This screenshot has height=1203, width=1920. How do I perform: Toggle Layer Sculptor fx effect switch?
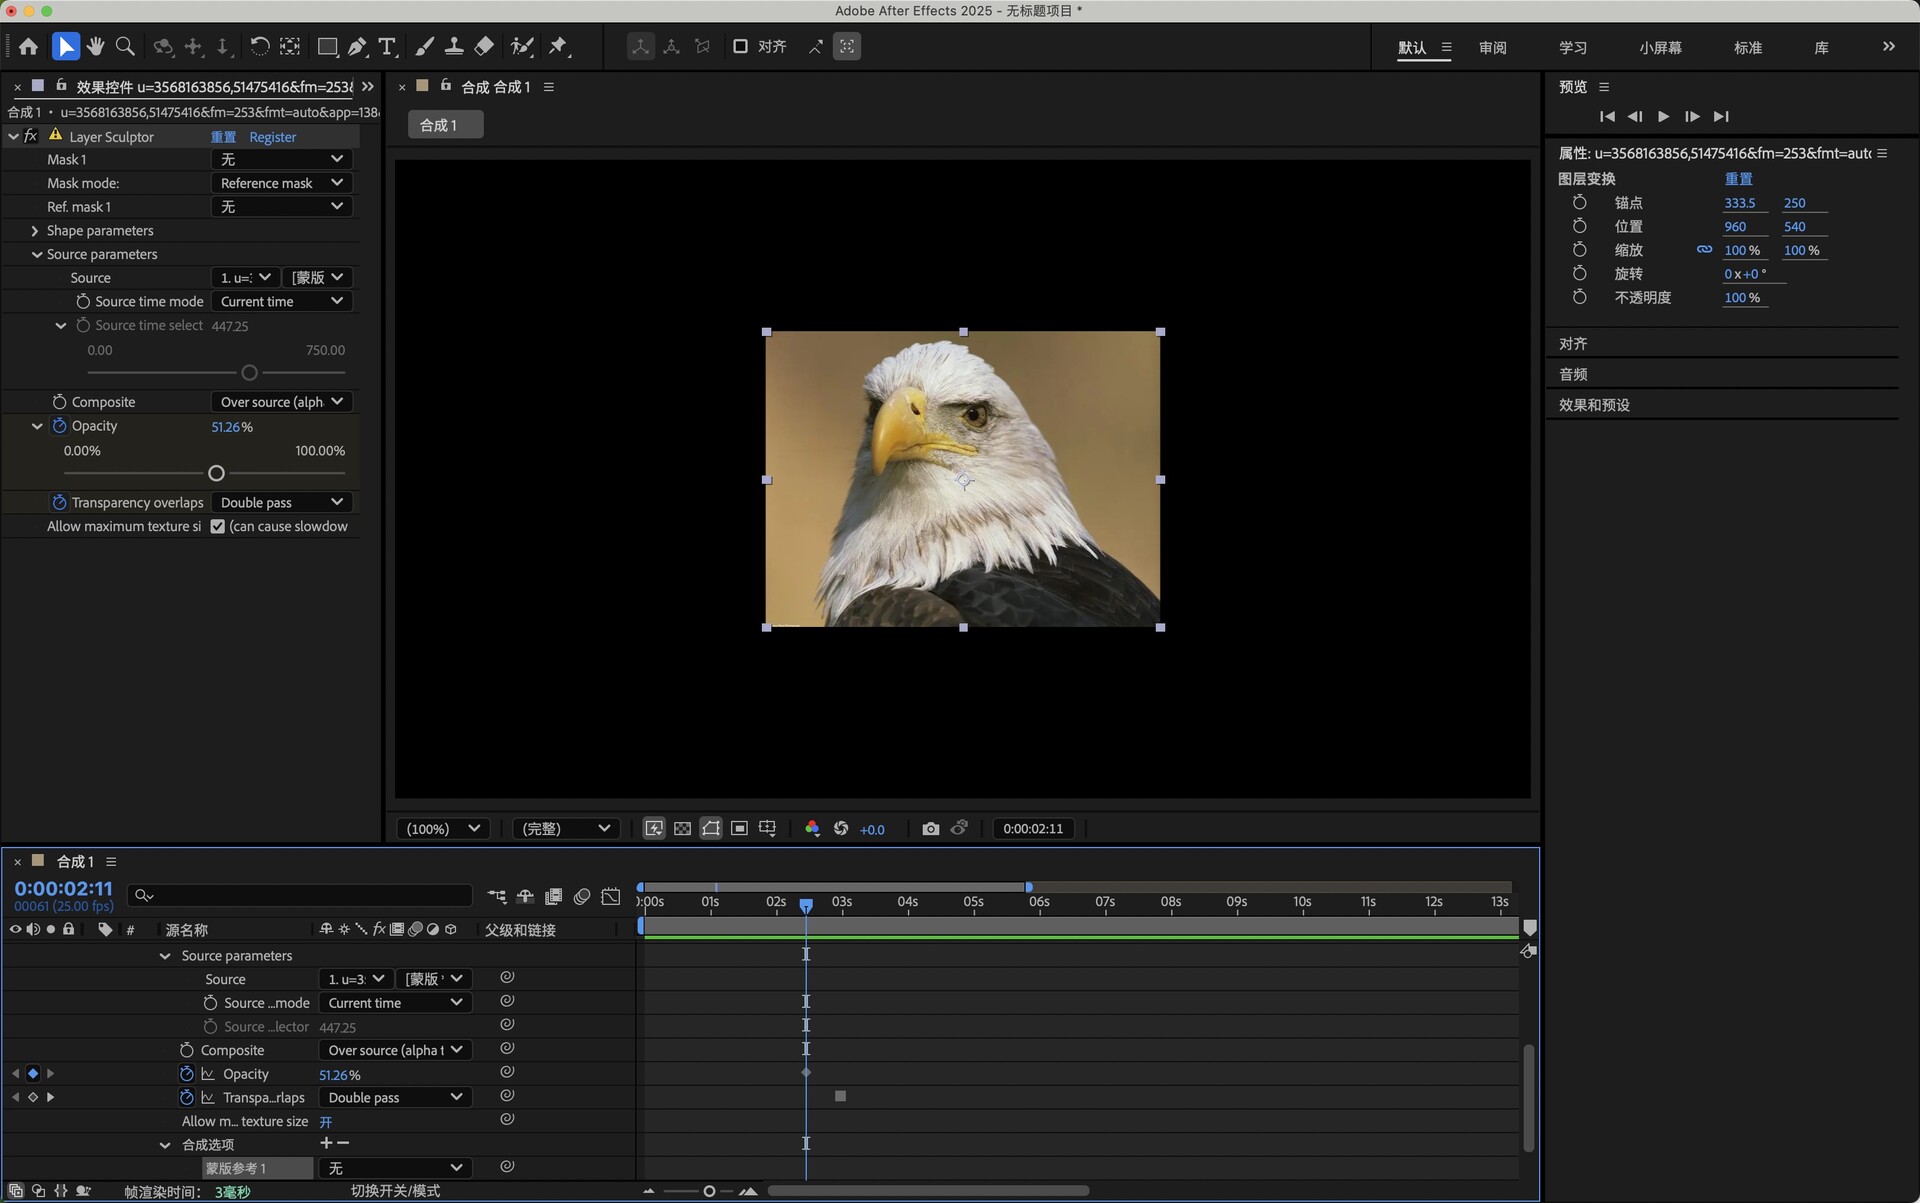tap(31, 137)
